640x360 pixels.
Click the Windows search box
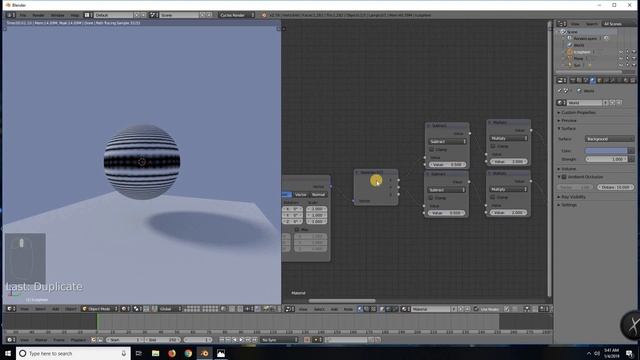[x=73, y=353]
